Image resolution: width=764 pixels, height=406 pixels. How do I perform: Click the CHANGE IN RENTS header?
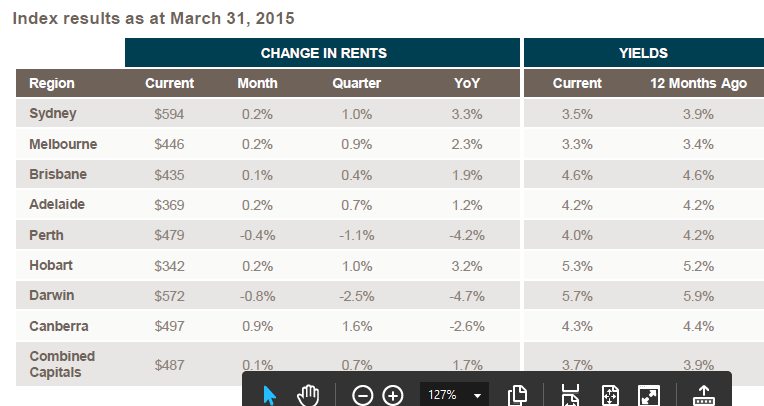click(323, 53)
